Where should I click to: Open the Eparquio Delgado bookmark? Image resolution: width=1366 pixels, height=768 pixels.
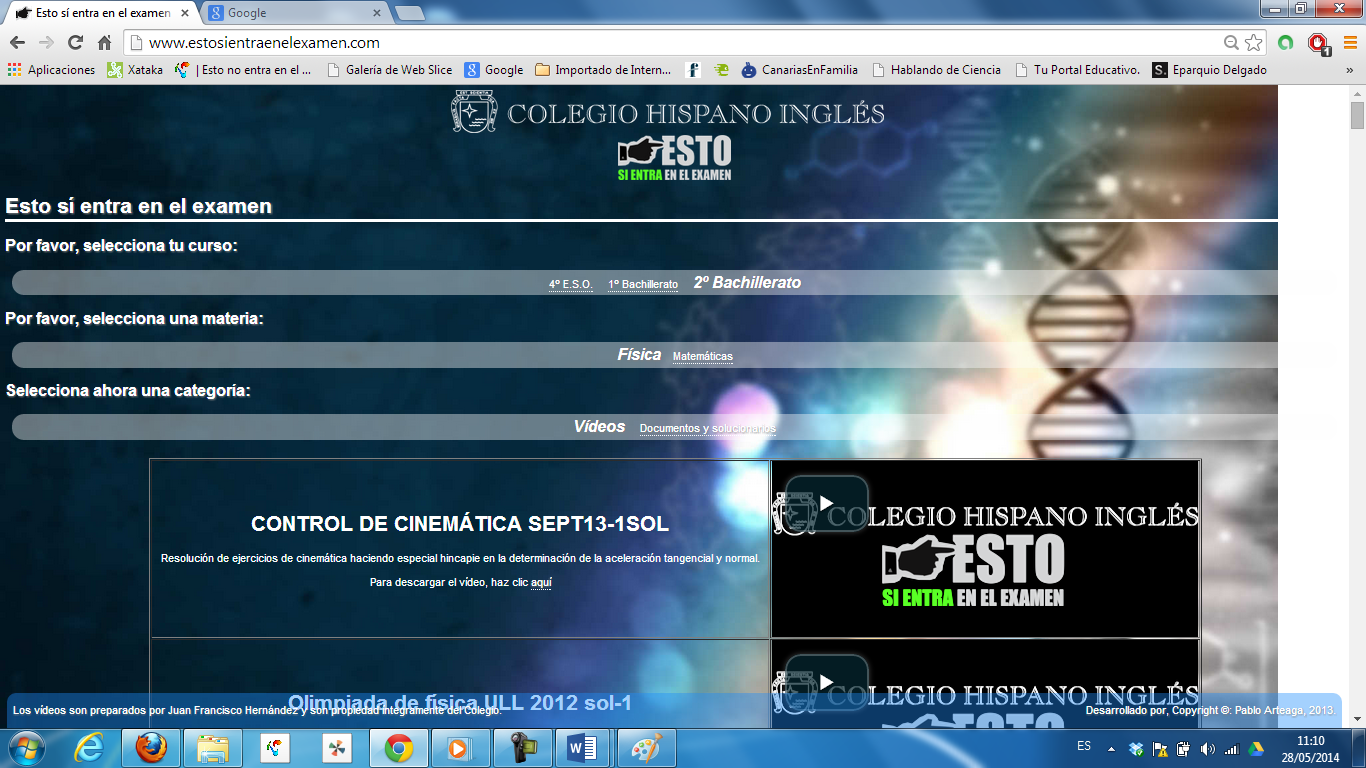tap(1210, 70)
